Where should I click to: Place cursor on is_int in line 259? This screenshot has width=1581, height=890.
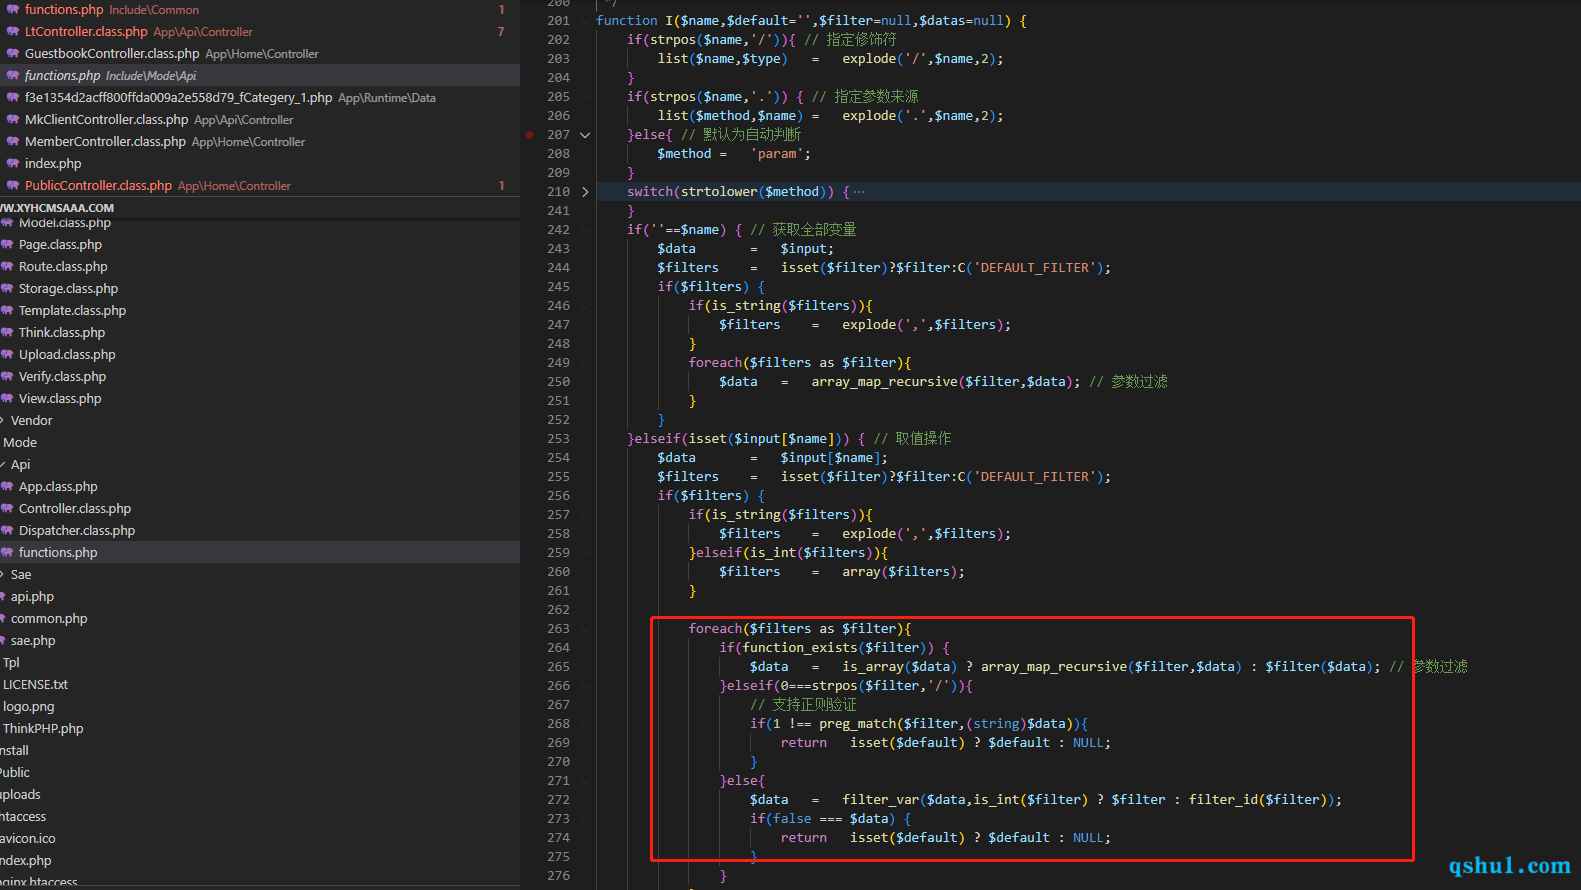pyautogui.click(x=773, y=553)
